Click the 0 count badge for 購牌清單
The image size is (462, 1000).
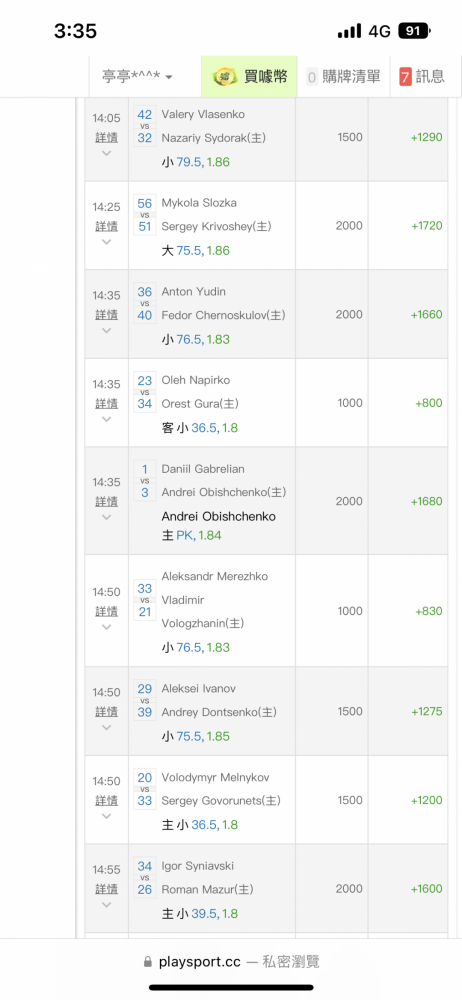point(312,77)
